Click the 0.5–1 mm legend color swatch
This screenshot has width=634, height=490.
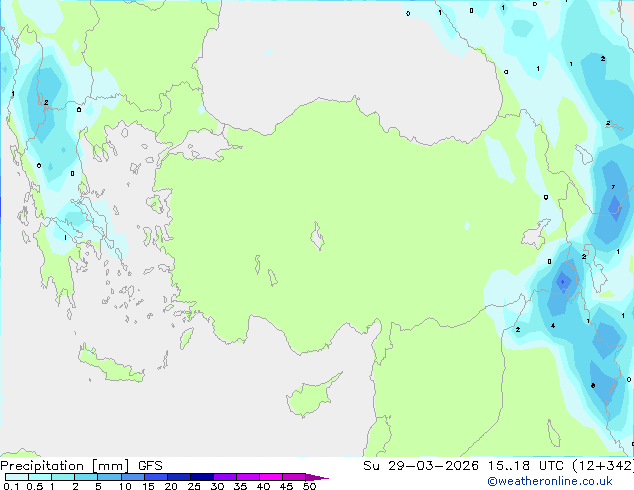[x=40, y=477]
